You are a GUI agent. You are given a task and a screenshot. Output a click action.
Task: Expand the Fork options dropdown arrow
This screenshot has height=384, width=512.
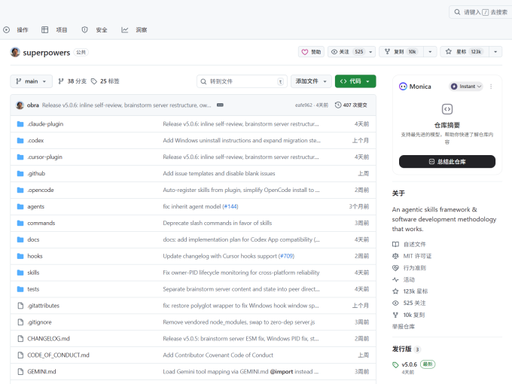(x=430, y=52)
